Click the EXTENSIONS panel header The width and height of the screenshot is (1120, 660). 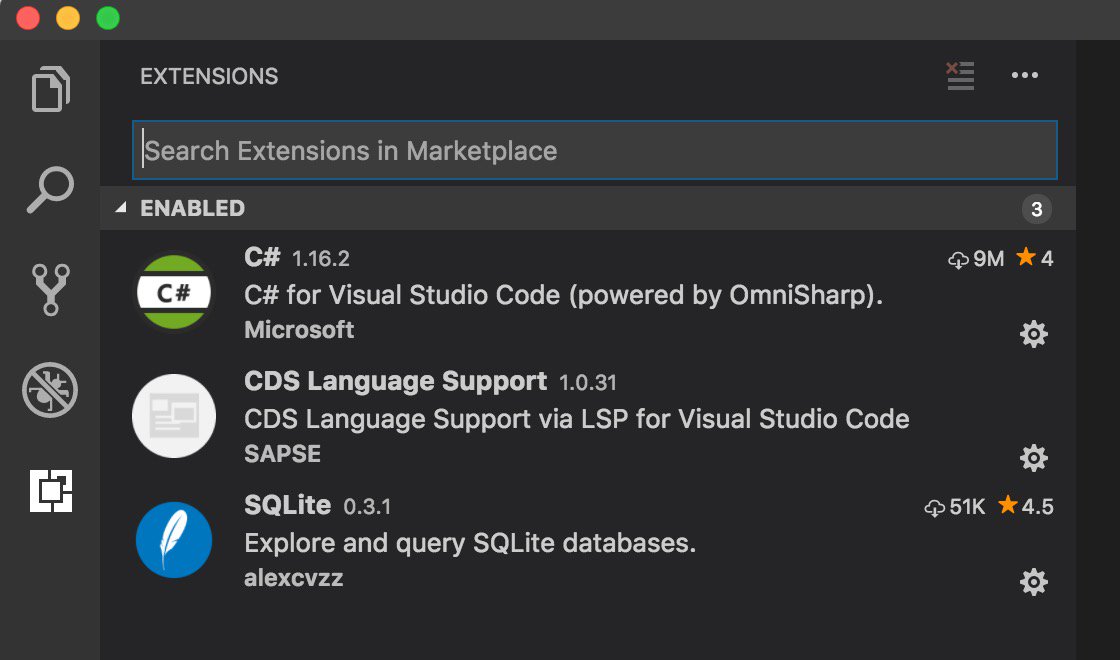click(x=209, y=76)
